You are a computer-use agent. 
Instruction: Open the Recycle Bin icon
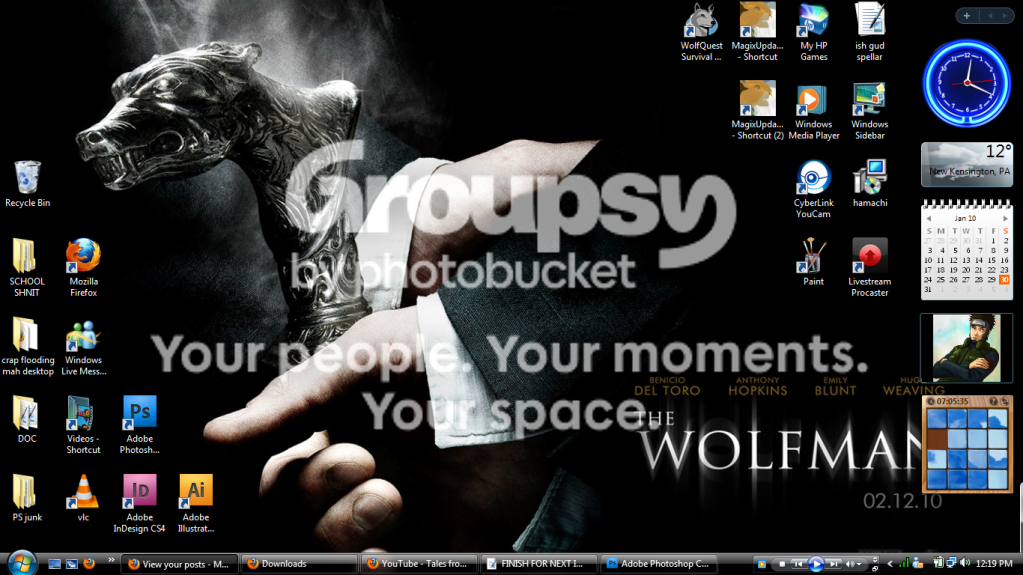pos(27,184)
